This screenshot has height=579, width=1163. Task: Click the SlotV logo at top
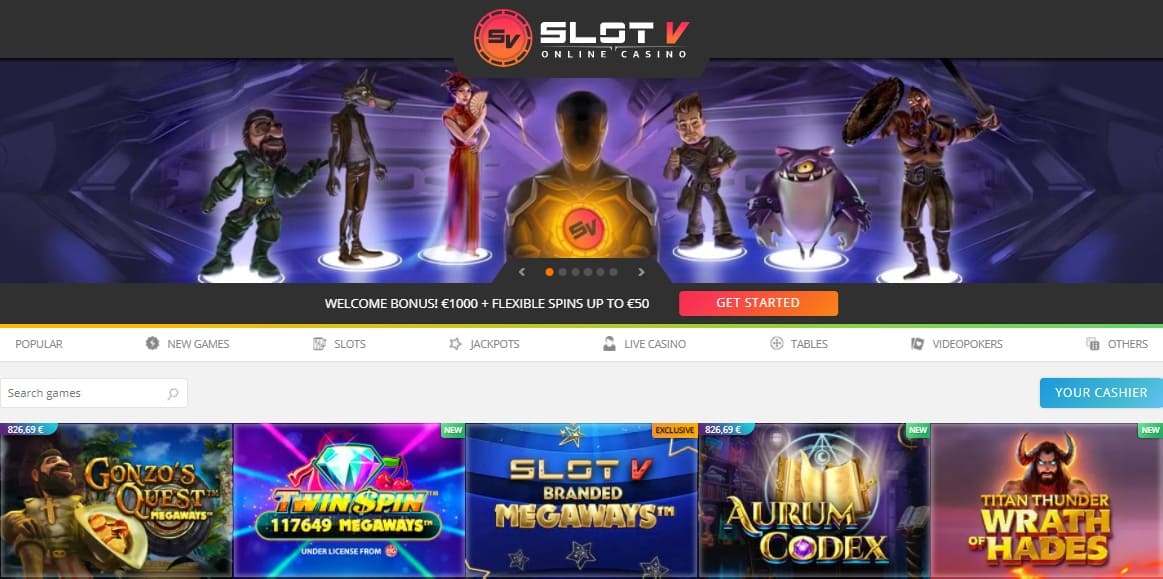click(x=582, y=37)
